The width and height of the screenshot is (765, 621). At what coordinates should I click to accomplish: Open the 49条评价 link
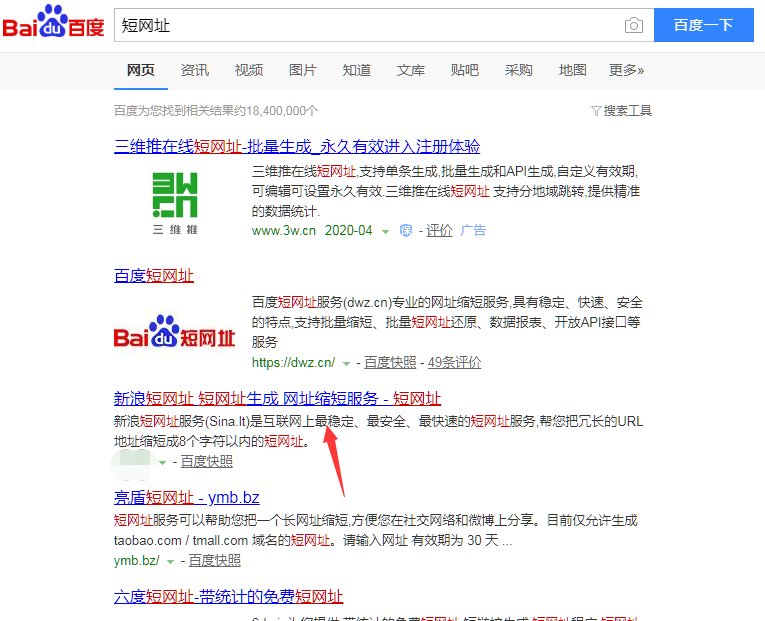pos(454,362)
